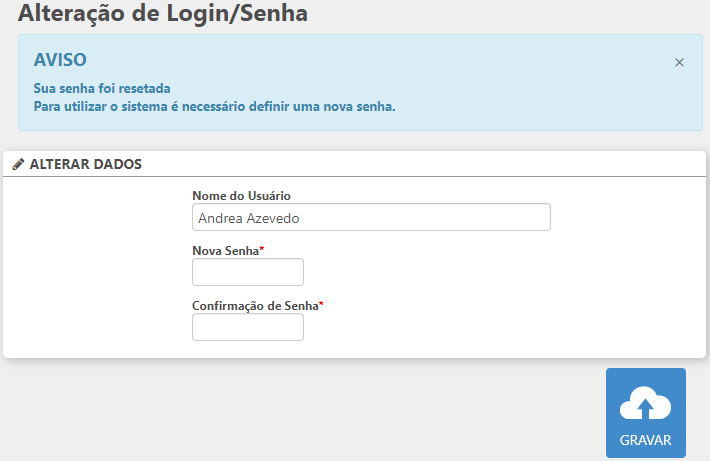The width and height of the screenshot is (710, 461).
Task: Click the Nome do Usuário field label
Action: pos(241,195)
